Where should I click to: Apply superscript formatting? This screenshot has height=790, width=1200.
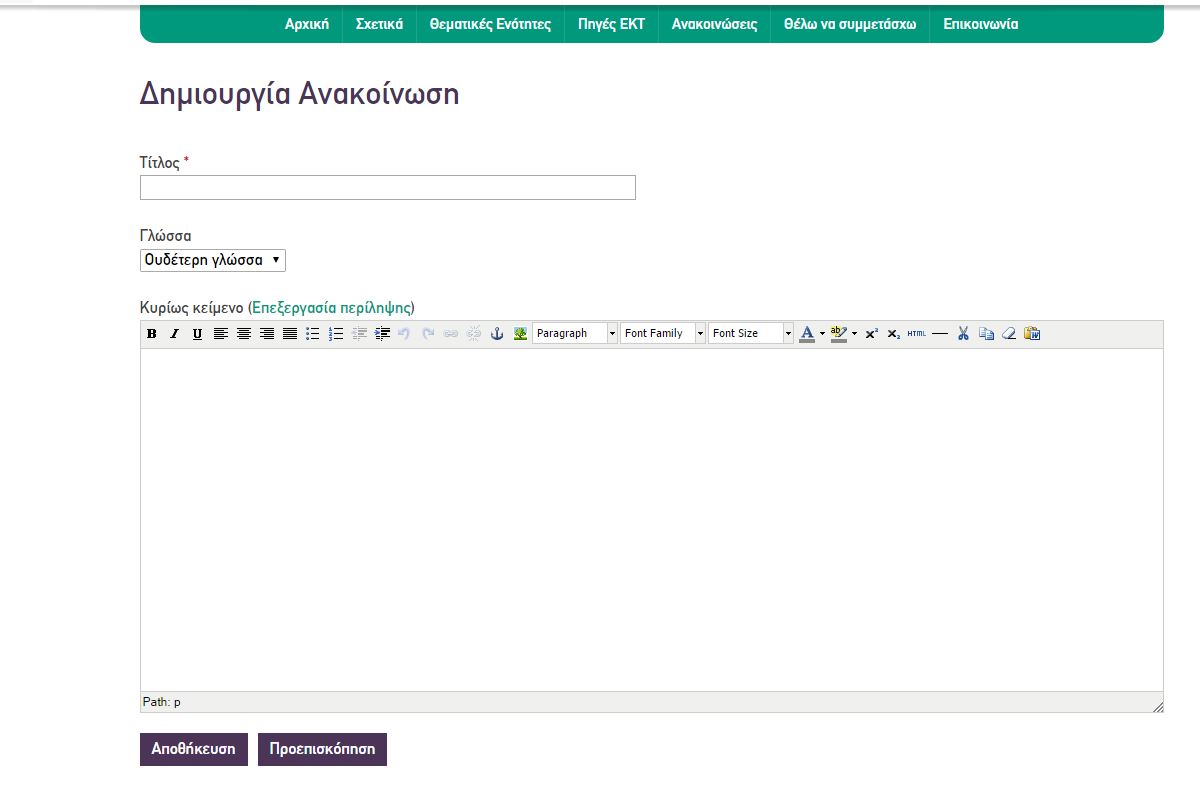tap(872, 334)
